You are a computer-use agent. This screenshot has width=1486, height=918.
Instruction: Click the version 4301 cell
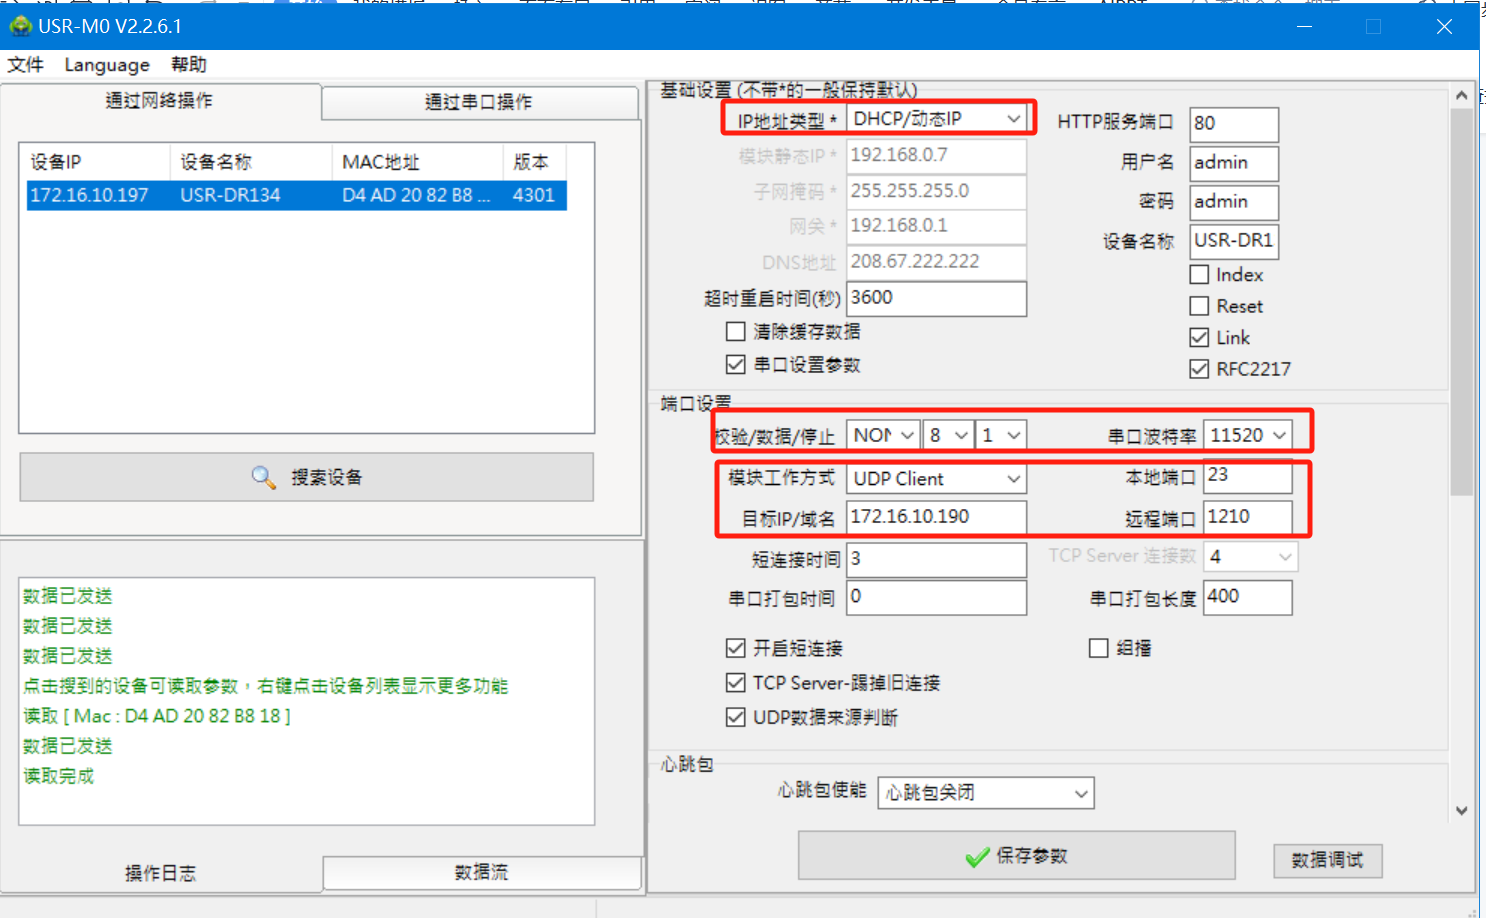533,195
